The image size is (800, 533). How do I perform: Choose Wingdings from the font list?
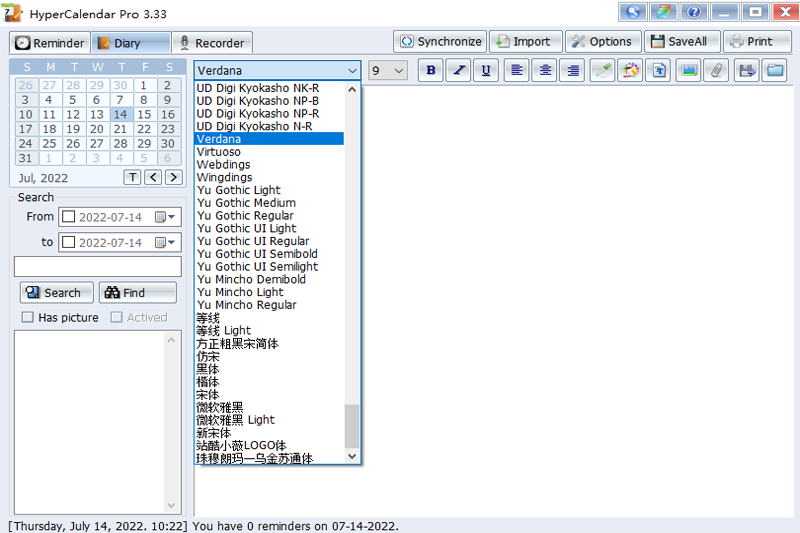269,177
